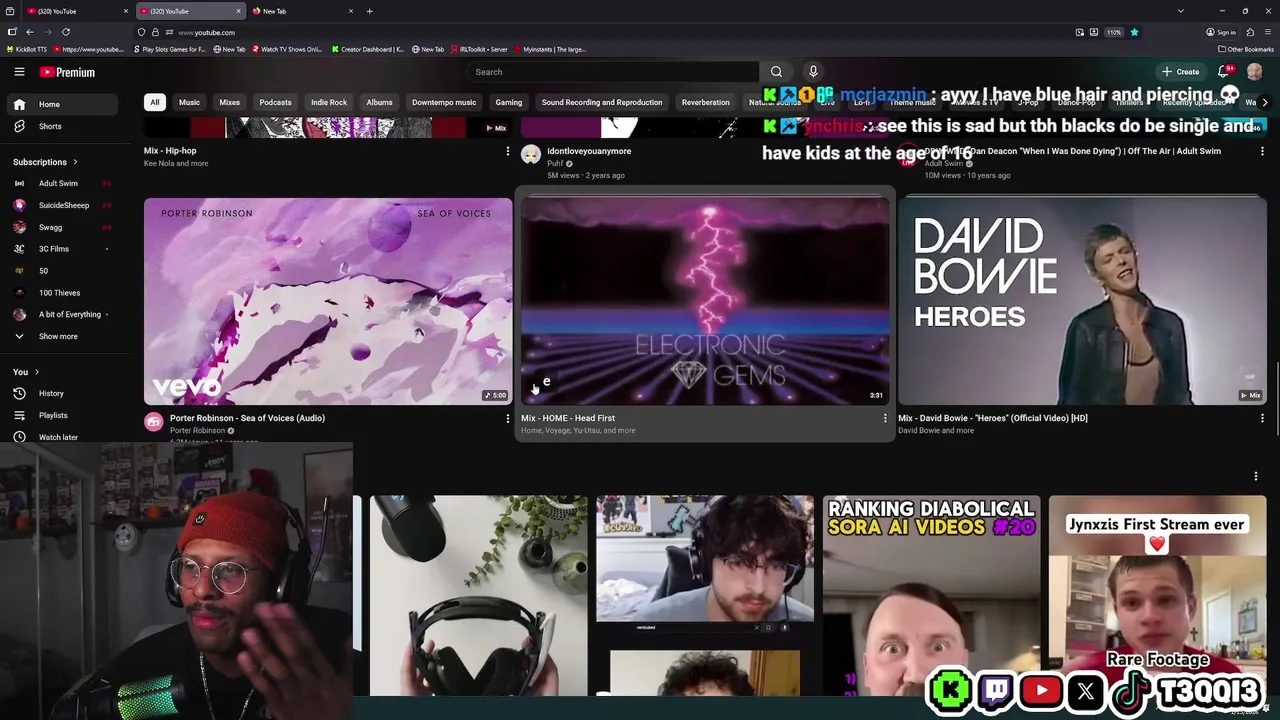Open options menu for Mix - Hip-hop
The width and height of the screenshot is (1280, 720).
point(507,151)
